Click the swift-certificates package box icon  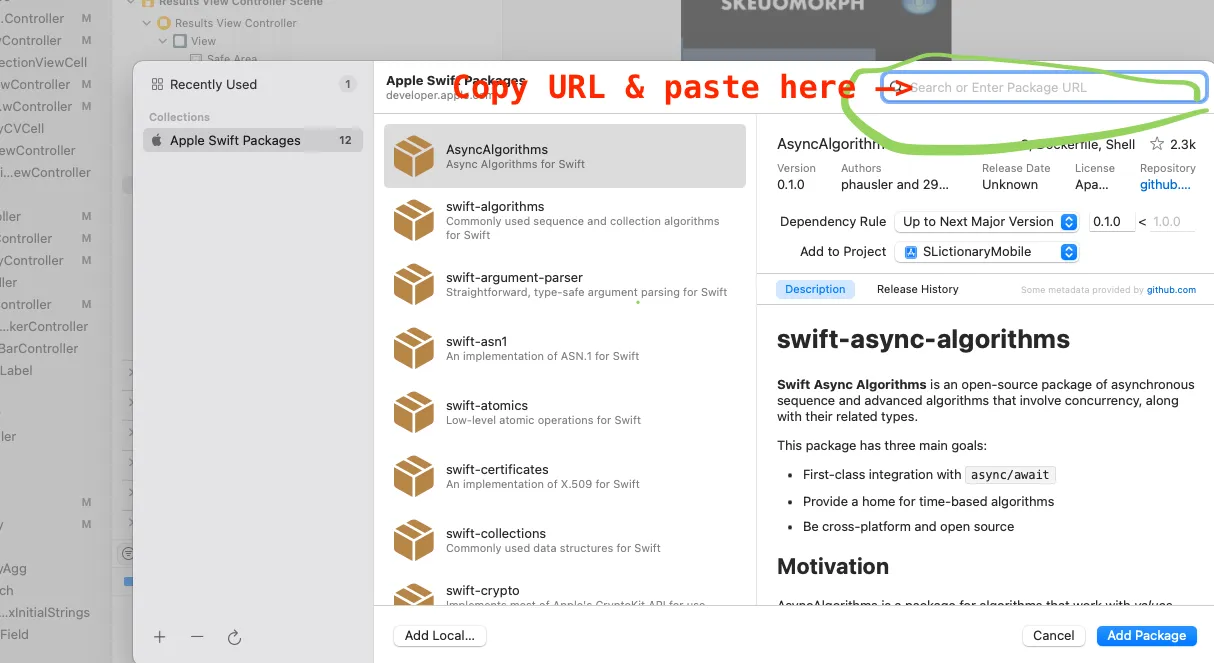tap(413, 476)
